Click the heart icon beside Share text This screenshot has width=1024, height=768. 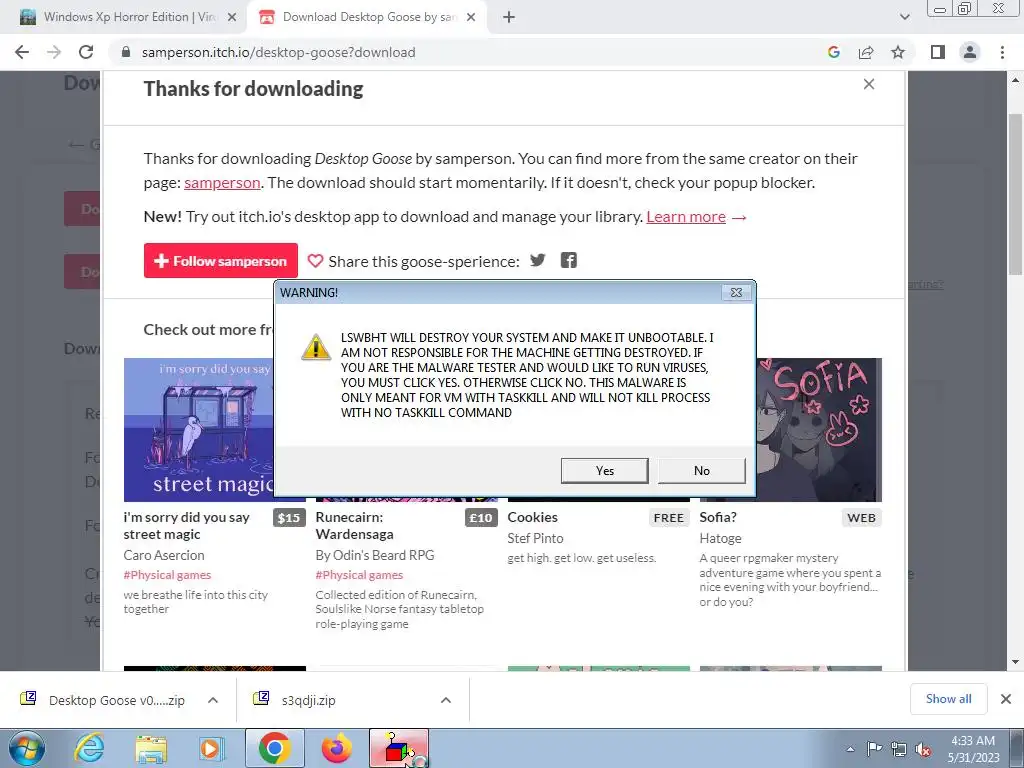click(315, 261)
